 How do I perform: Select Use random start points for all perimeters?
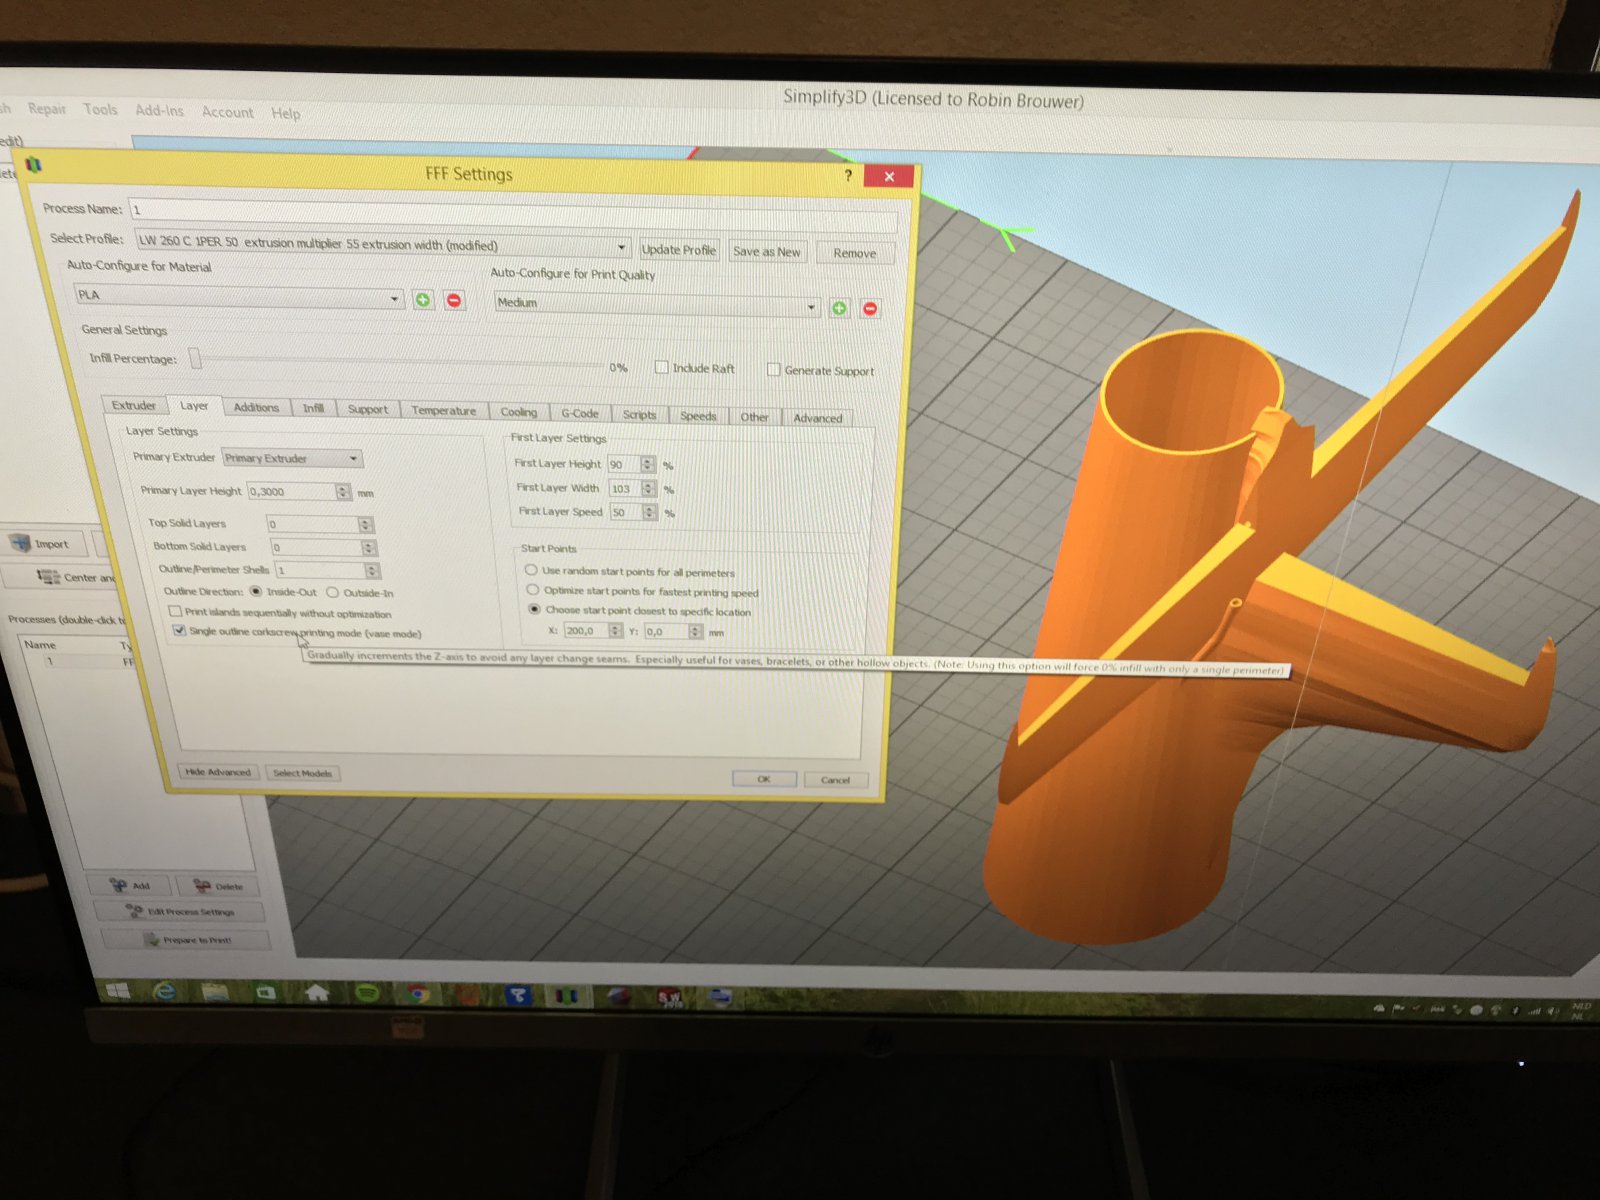coord(531,570)
